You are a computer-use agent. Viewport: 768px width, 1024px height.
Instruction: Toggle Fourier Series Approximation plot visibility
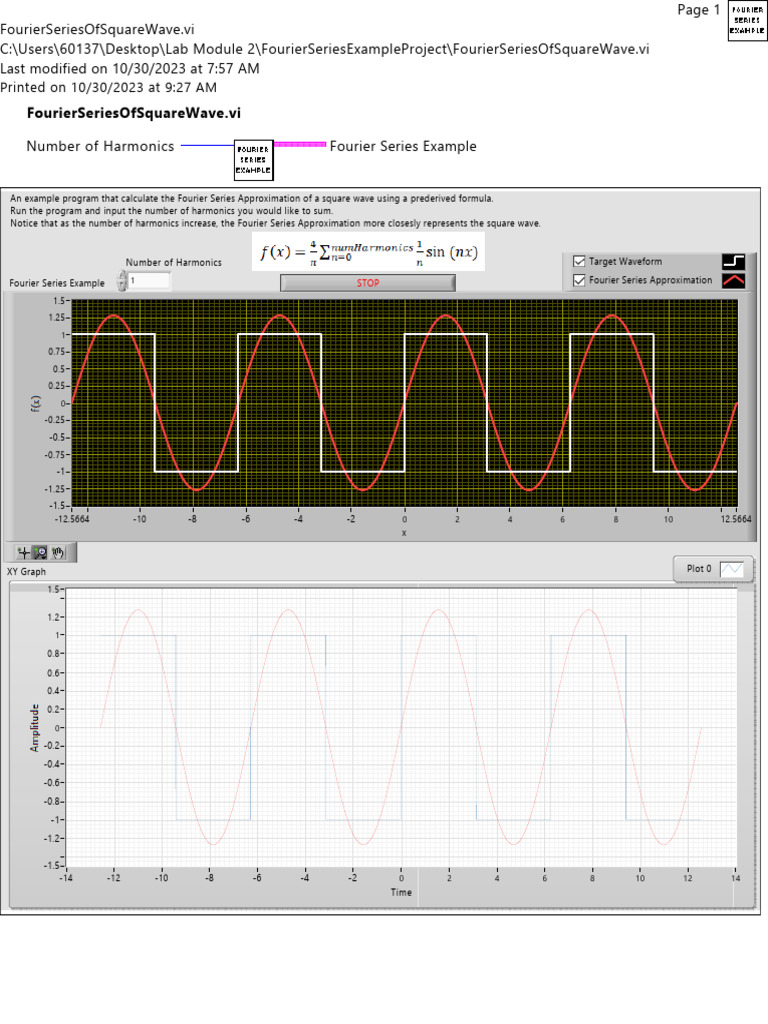(579, 281)
